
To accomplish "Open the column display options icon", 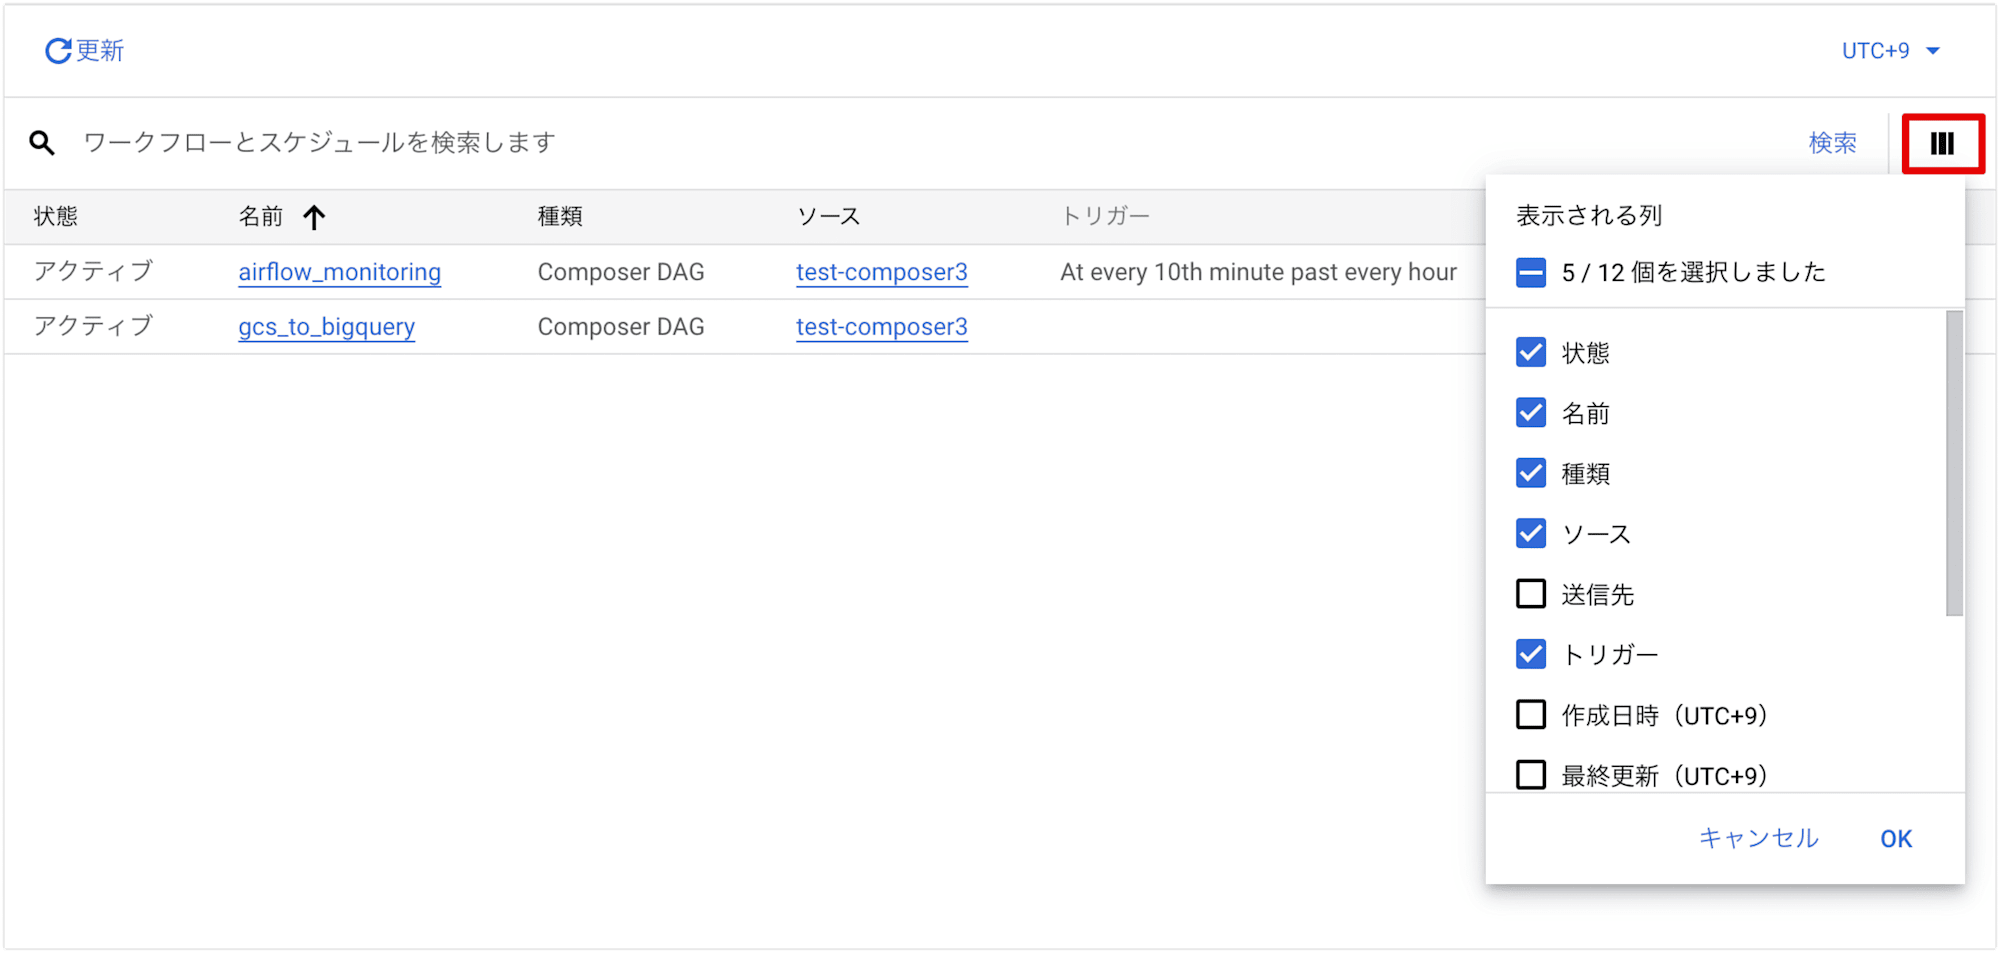I will click(x=1942, y=144).
